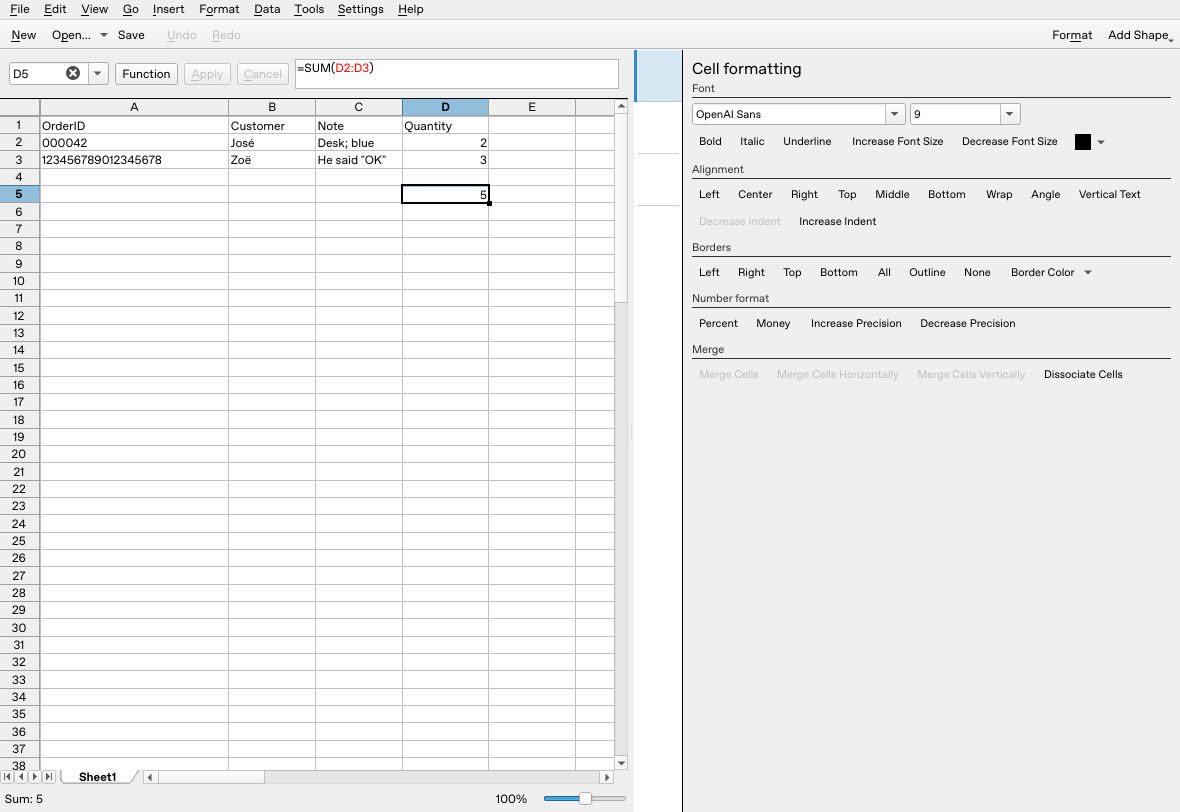Click the horizontal scrollbar right arrow
1180x812 pixels.
607,777
